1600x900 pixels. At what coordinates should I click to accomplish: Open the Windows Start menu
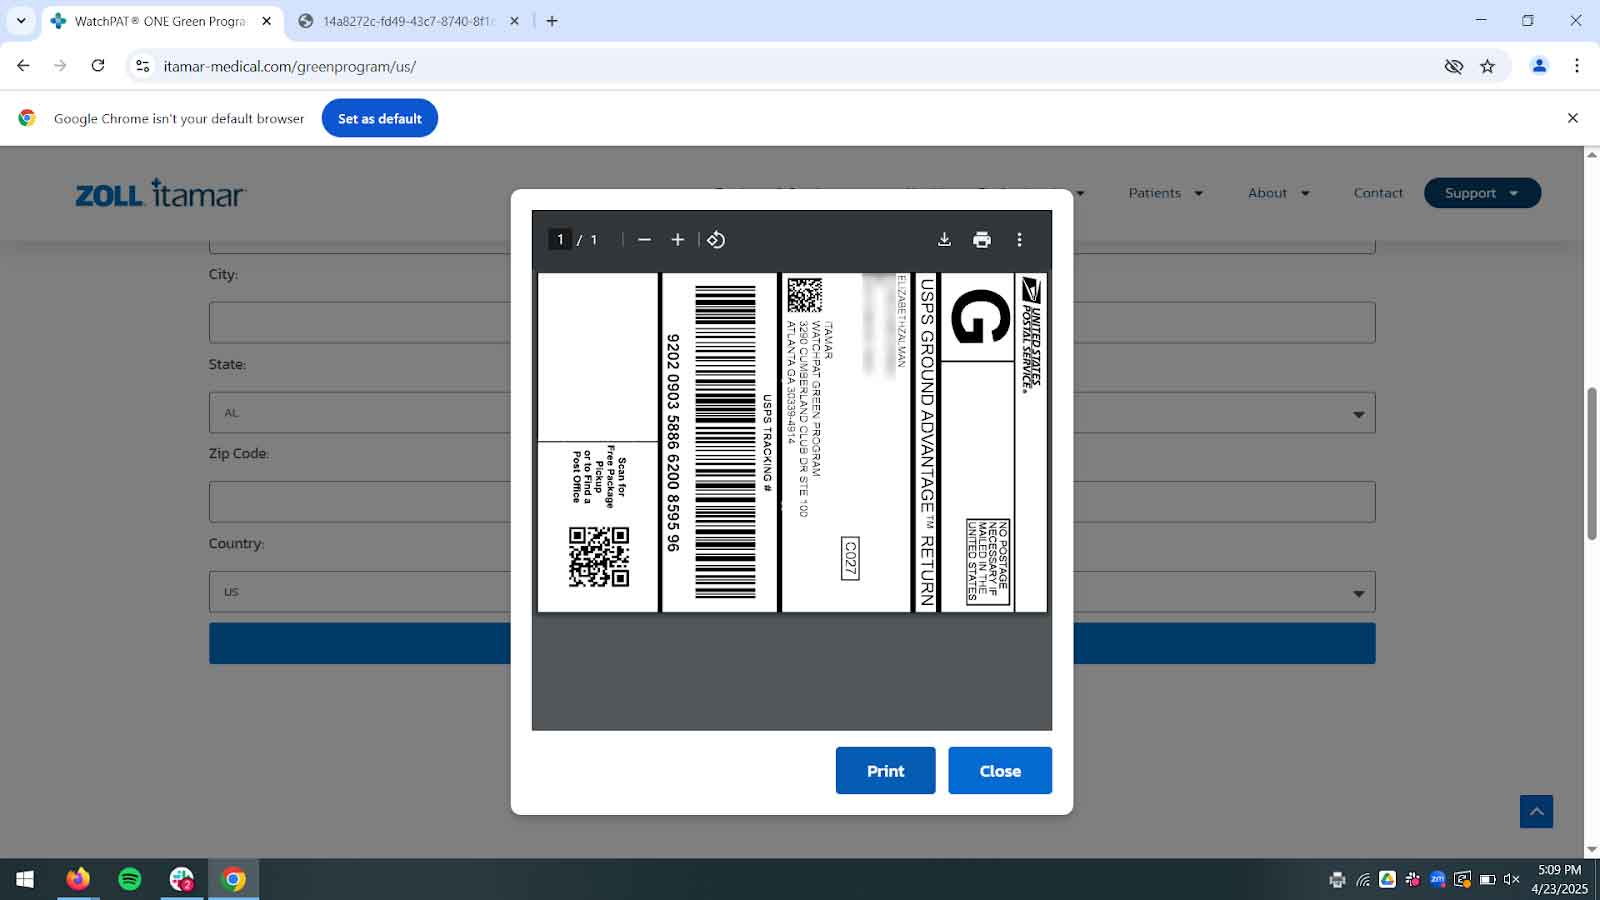25,879
